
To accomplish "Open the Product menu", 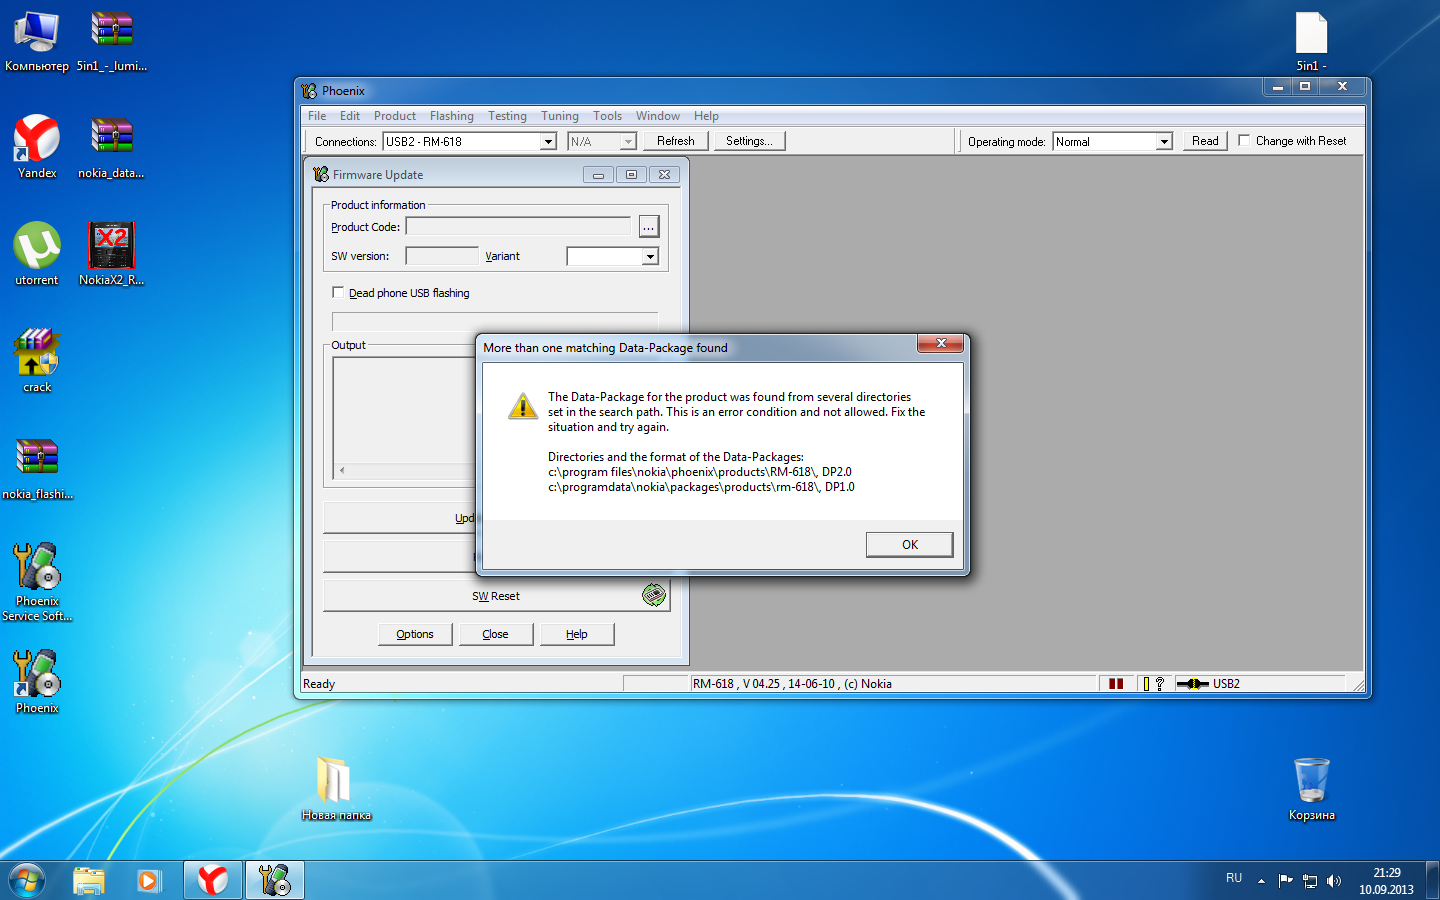I will 395,116.
